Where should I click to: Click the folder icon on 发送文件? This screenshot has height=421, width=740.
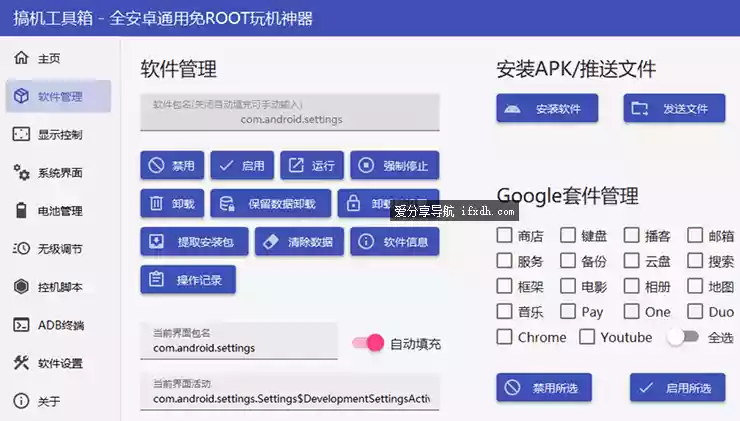click(640, 109)
